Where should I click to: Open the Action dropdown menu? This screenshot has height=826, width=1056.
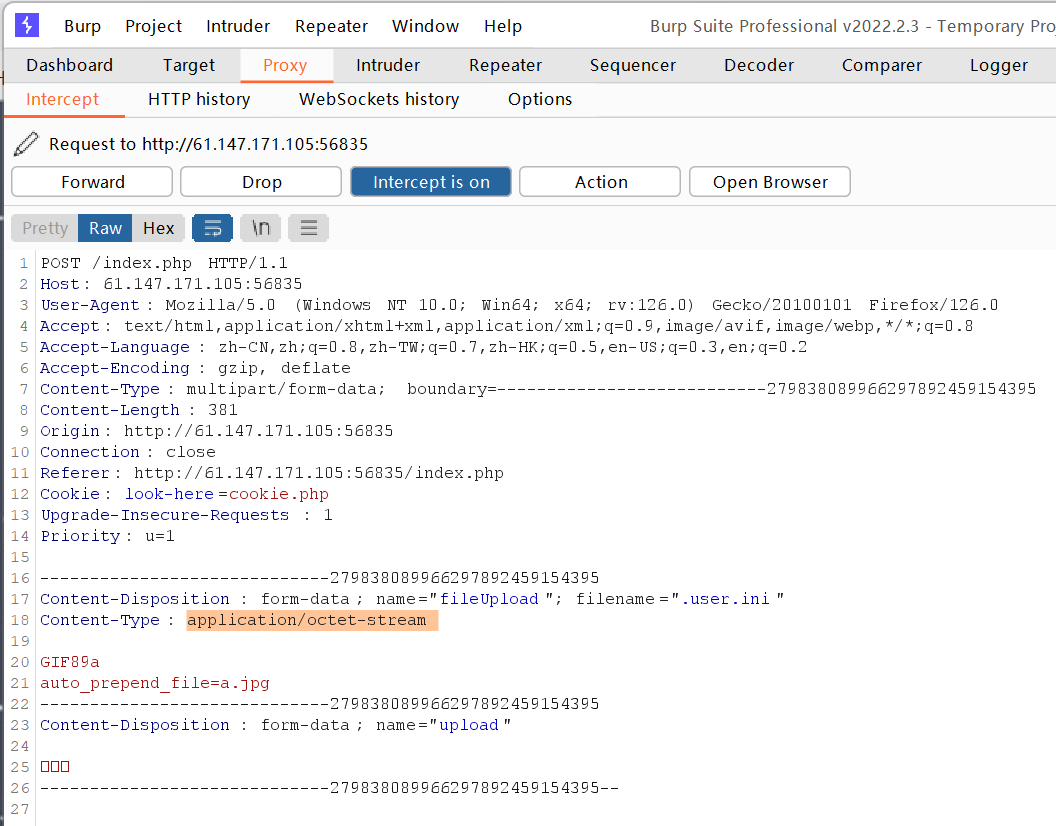tap(600, 182)
